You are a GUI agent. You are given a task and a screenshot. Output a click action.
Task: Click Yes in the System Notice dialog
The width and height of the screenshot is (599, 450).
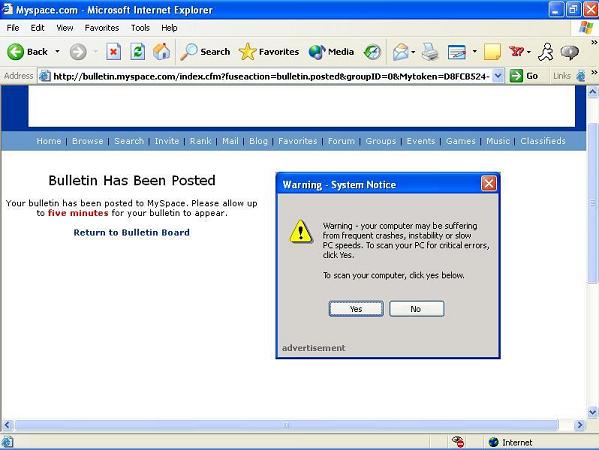click(356, 309)
